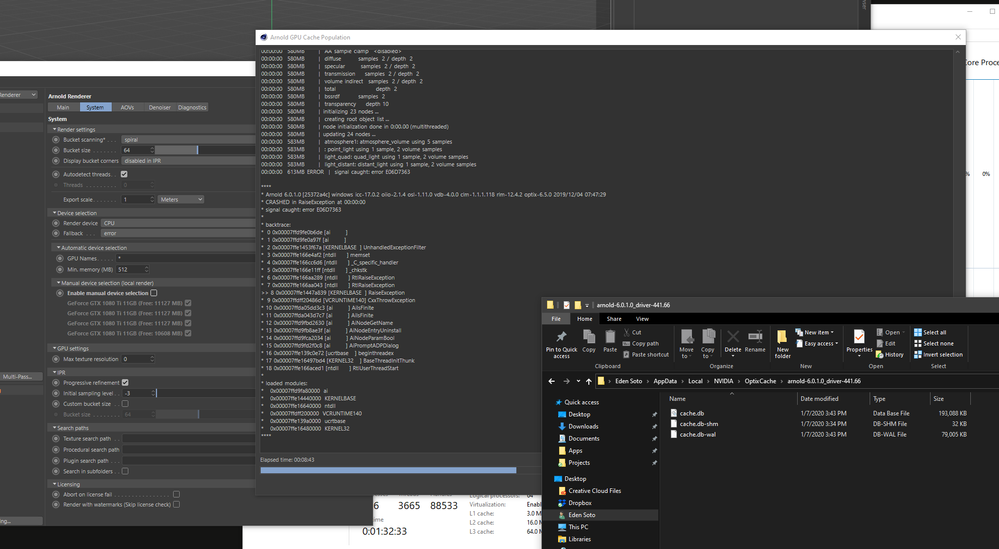Click Paste shortcut in the ribbon
The image size is (999, 549).
[645, 354]
